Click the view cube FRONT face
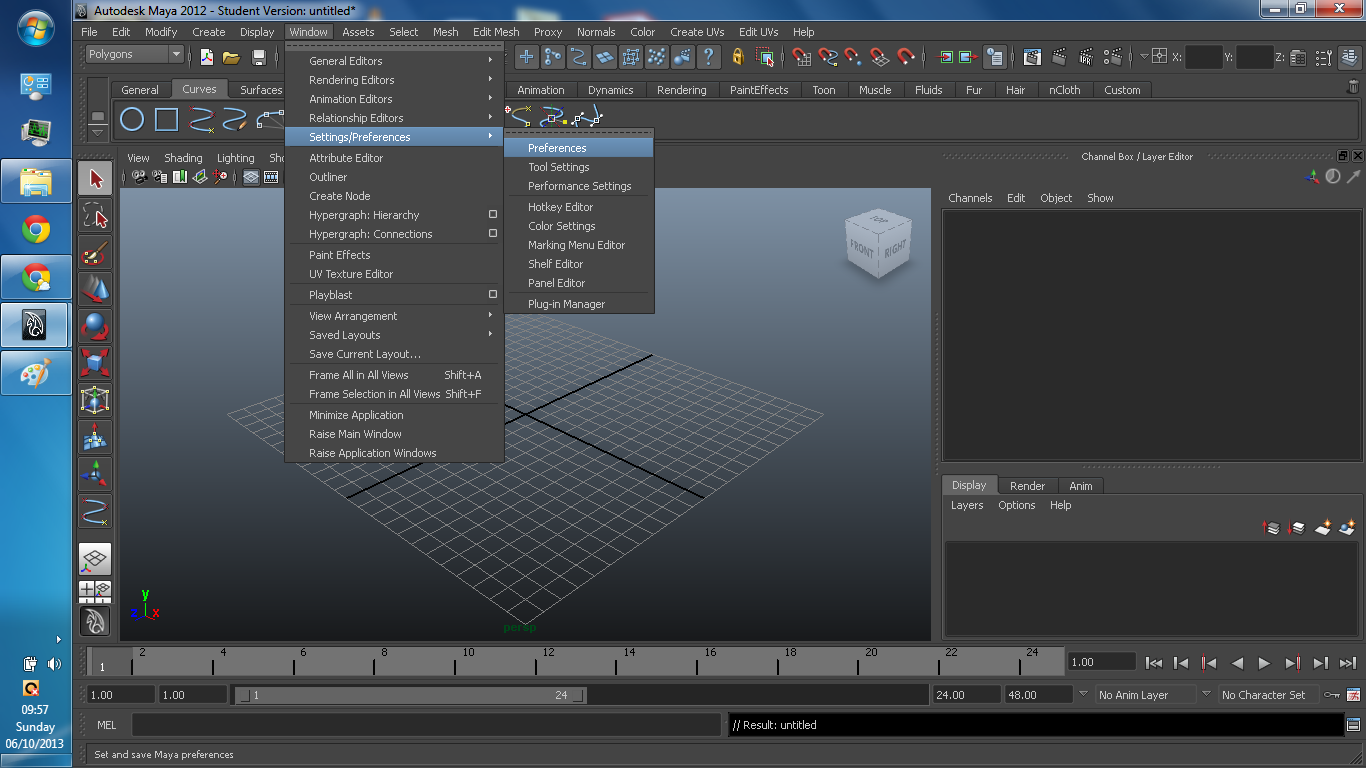1366x768 pixels. pyautogui.click(x=862, y=248)
